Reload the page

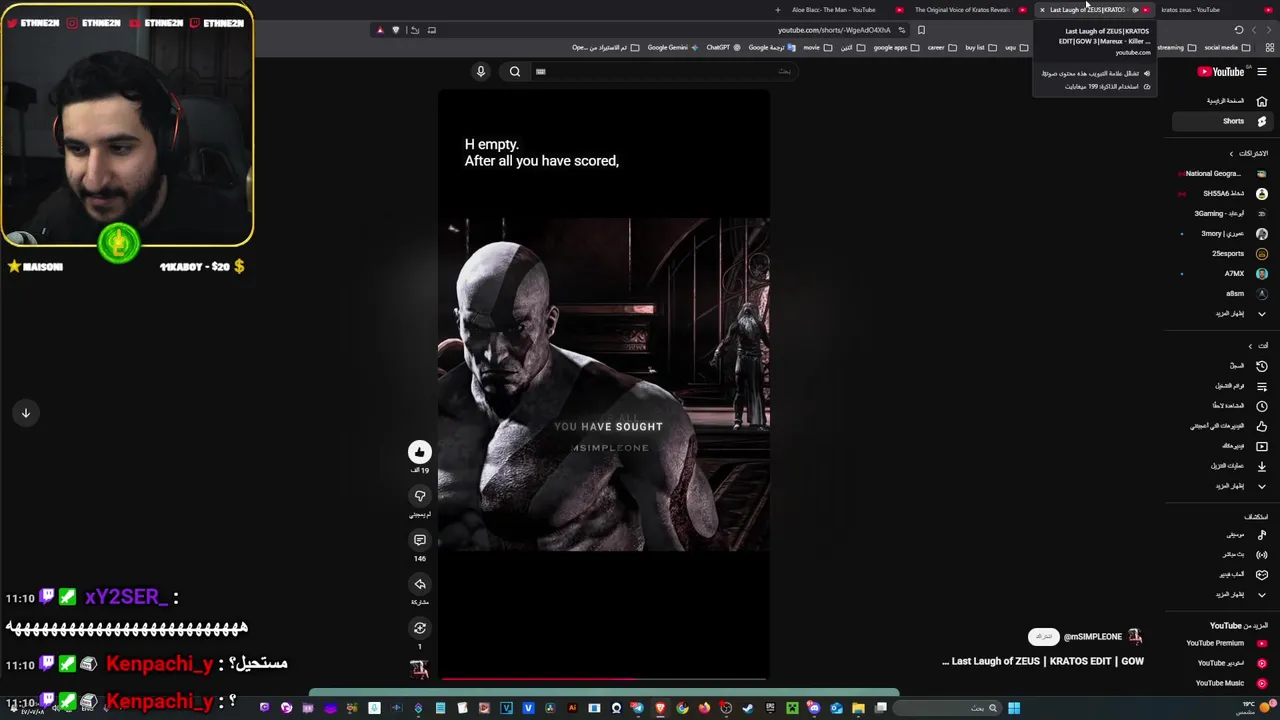tap(1239, 30)
